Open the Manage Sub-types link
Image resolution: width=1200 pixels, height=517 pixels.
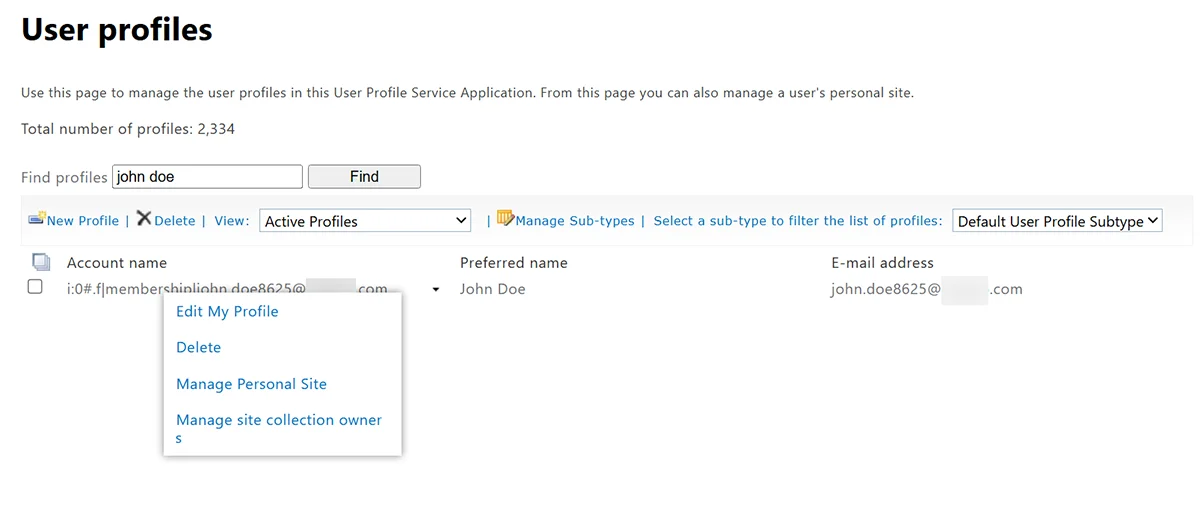pyautogui.click(x=575, y=221)
